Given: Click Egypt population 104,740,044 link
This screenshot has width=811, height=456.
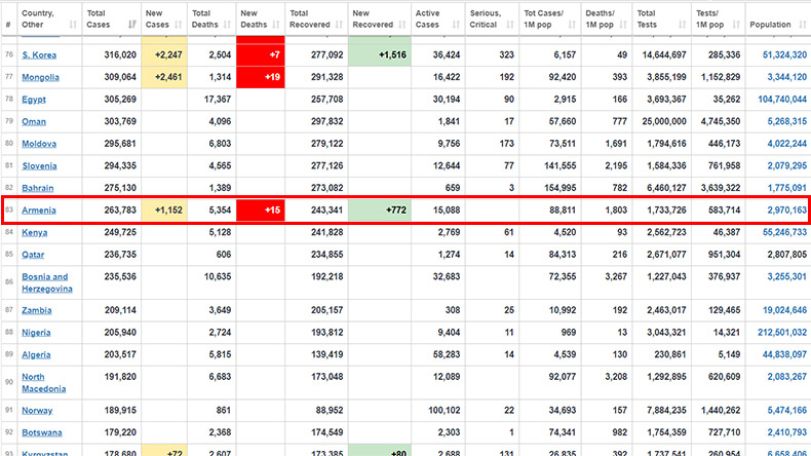Looking at the screenshot, I should click(782, 99).
